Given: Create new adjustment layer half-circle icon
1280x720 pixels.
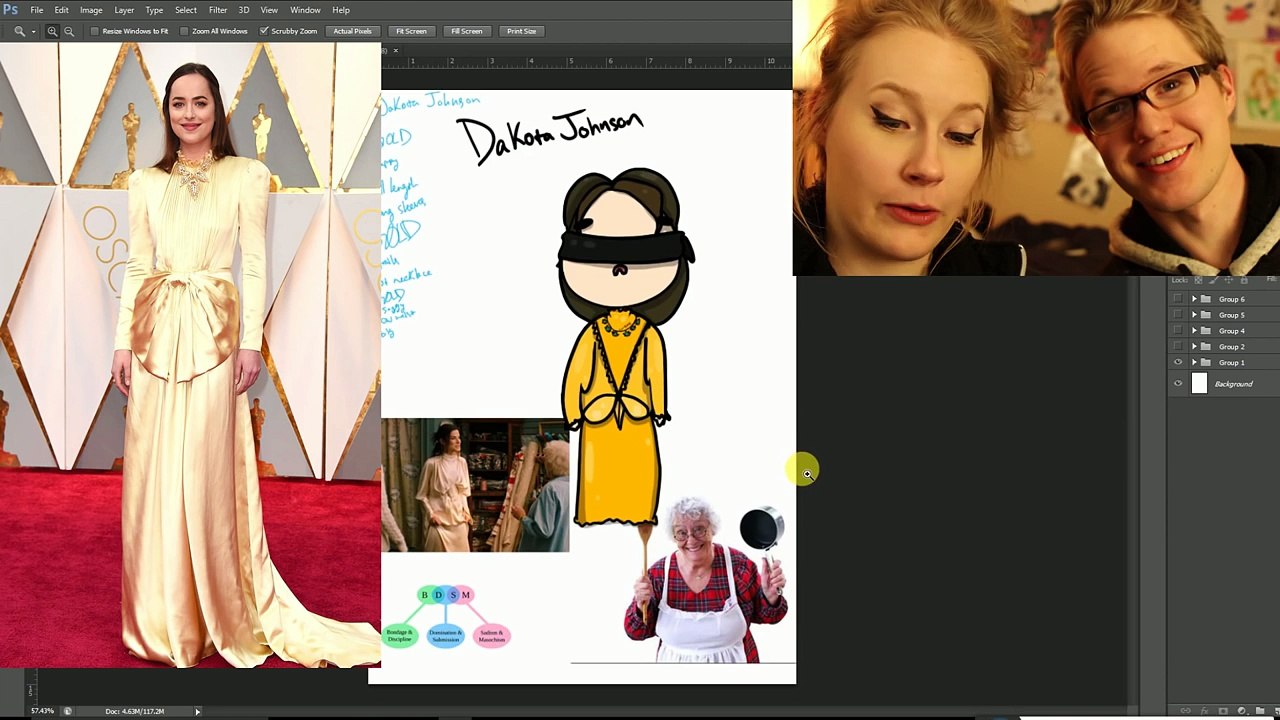Looking at the screenshot, I should [1242, 711].
